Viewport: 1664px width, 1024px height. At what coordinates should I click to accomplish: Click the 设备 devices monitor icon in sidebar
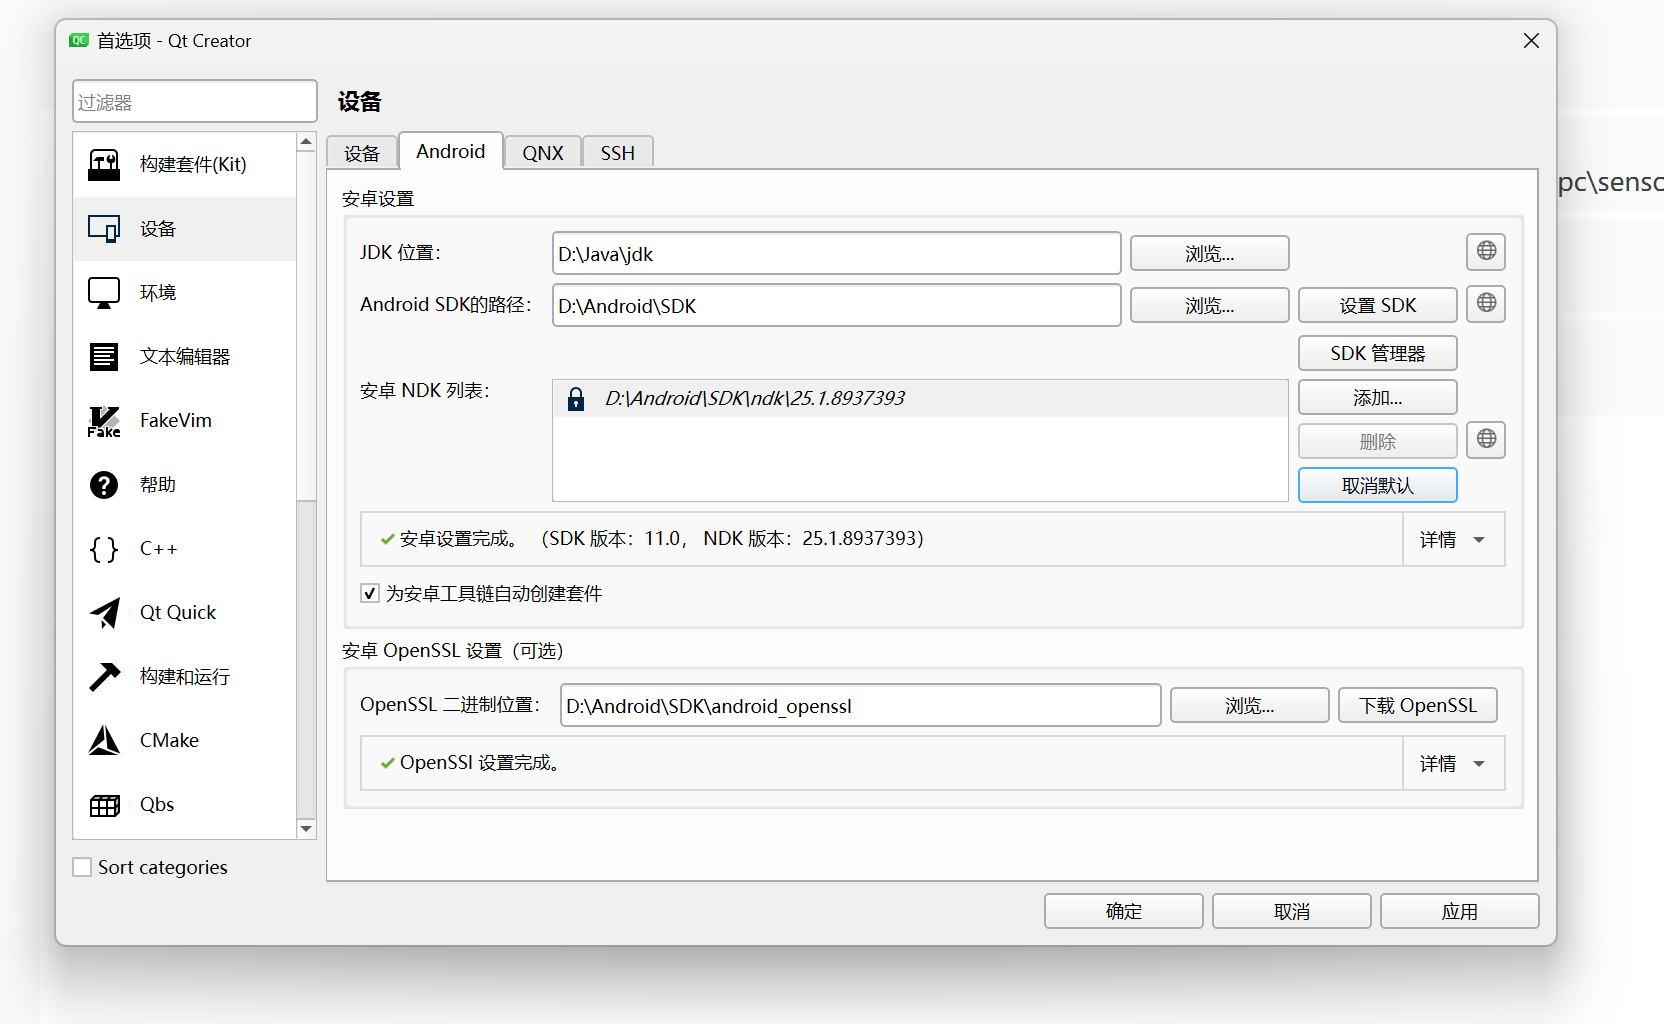[x=104, y=229]
